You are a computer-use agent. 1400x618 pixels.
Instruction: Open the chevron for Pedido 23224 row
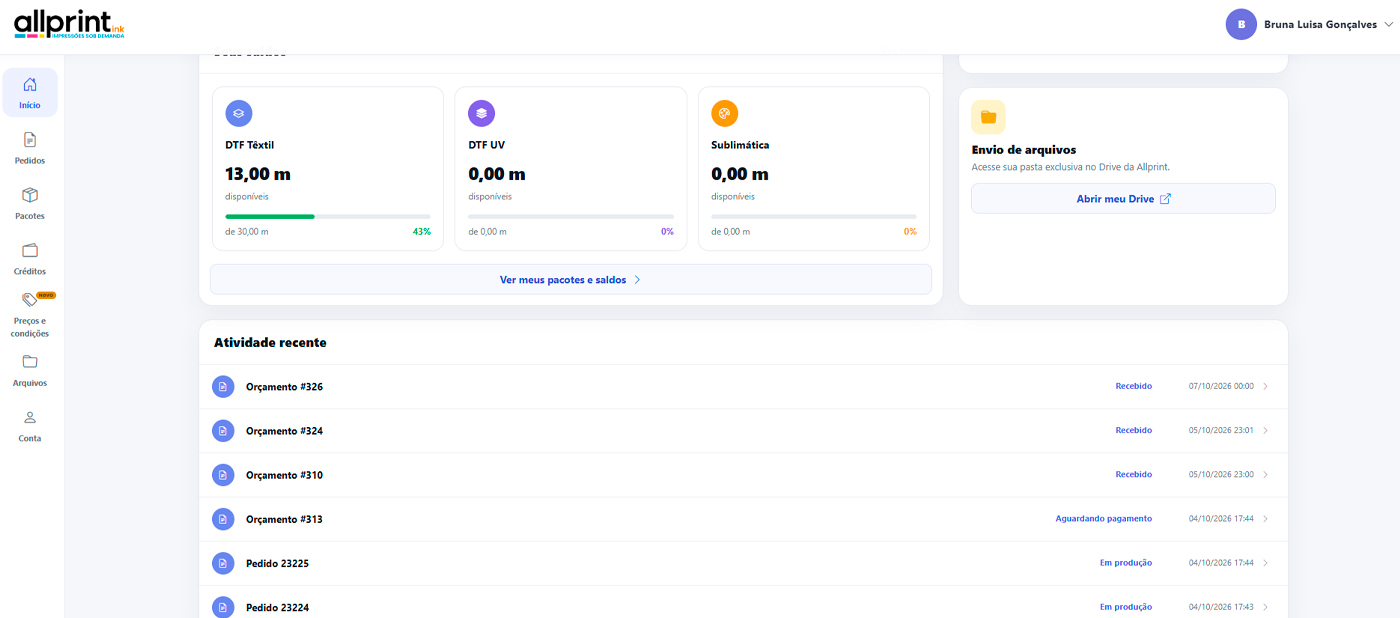click(x=1266, y=607)
